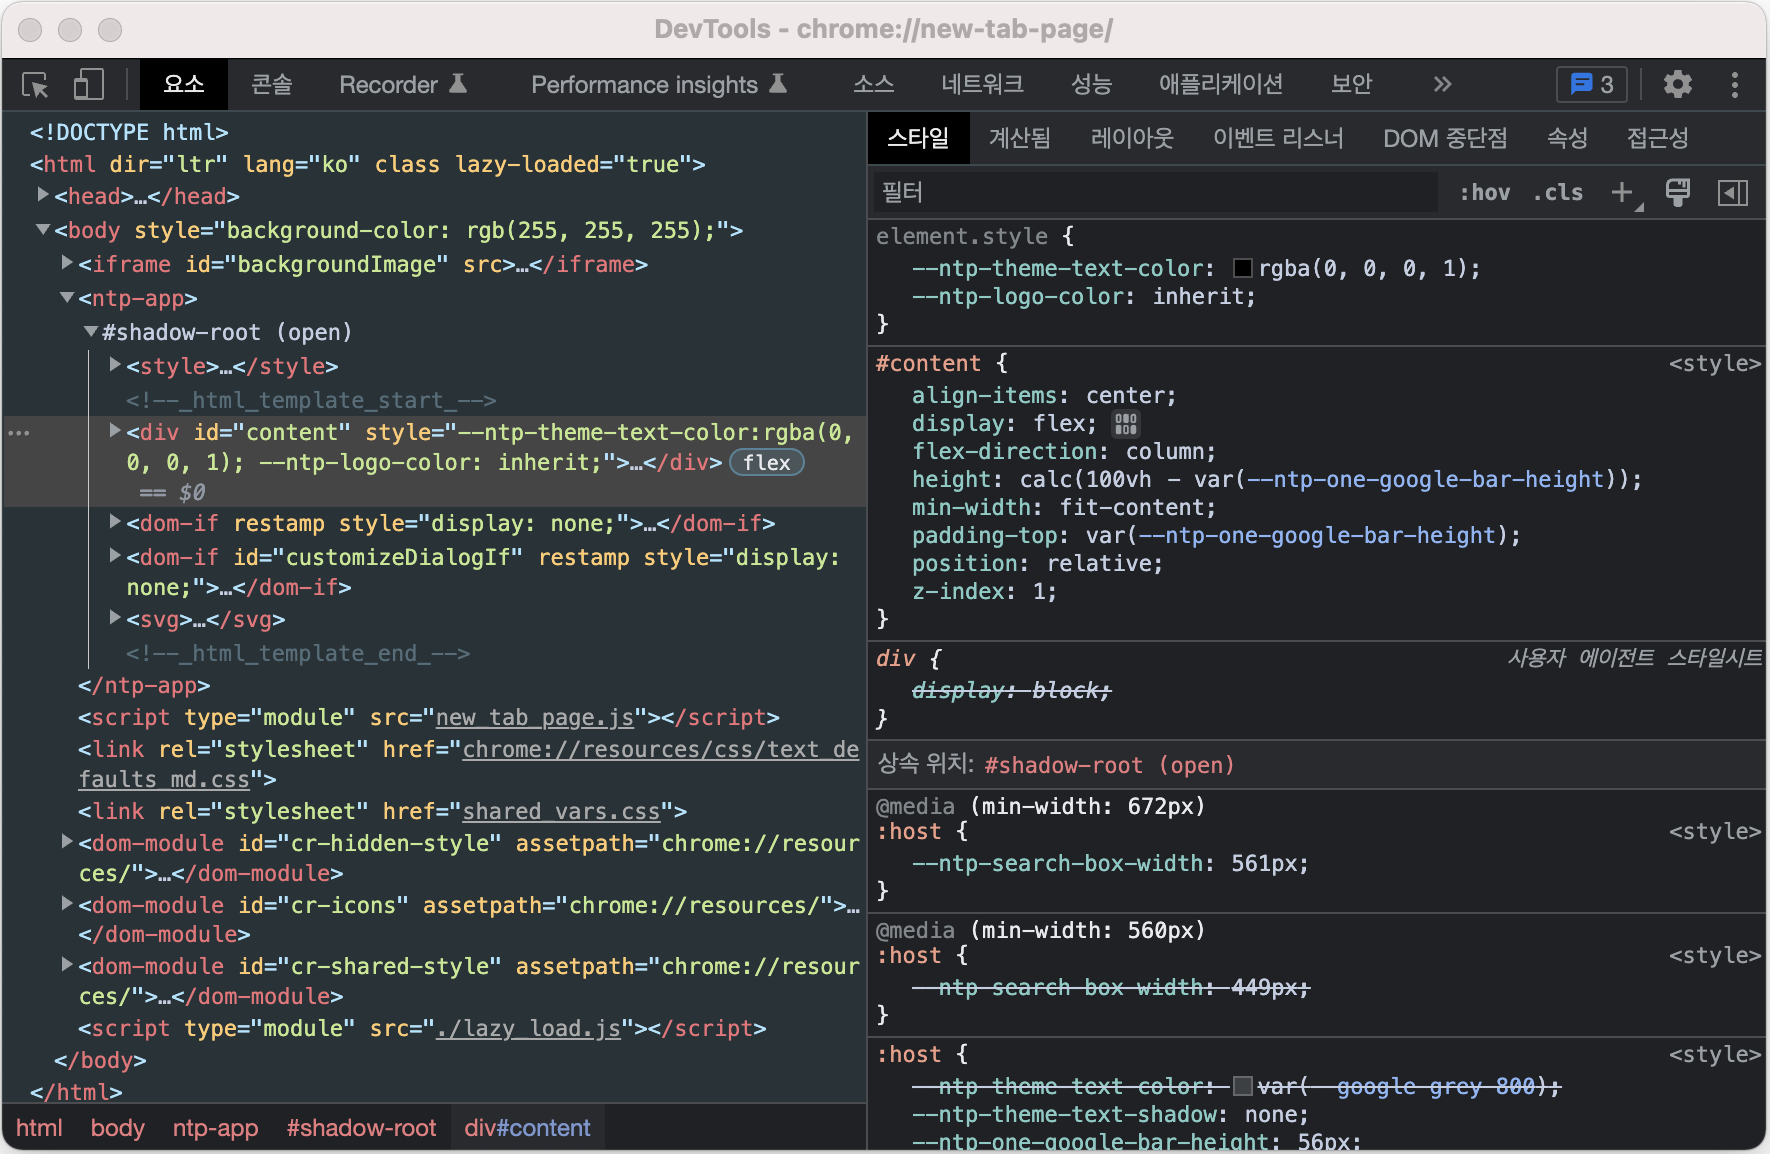Show more tabs via double chevron
This screenshot has width=1770, height=1154.
coord(1442,85)
